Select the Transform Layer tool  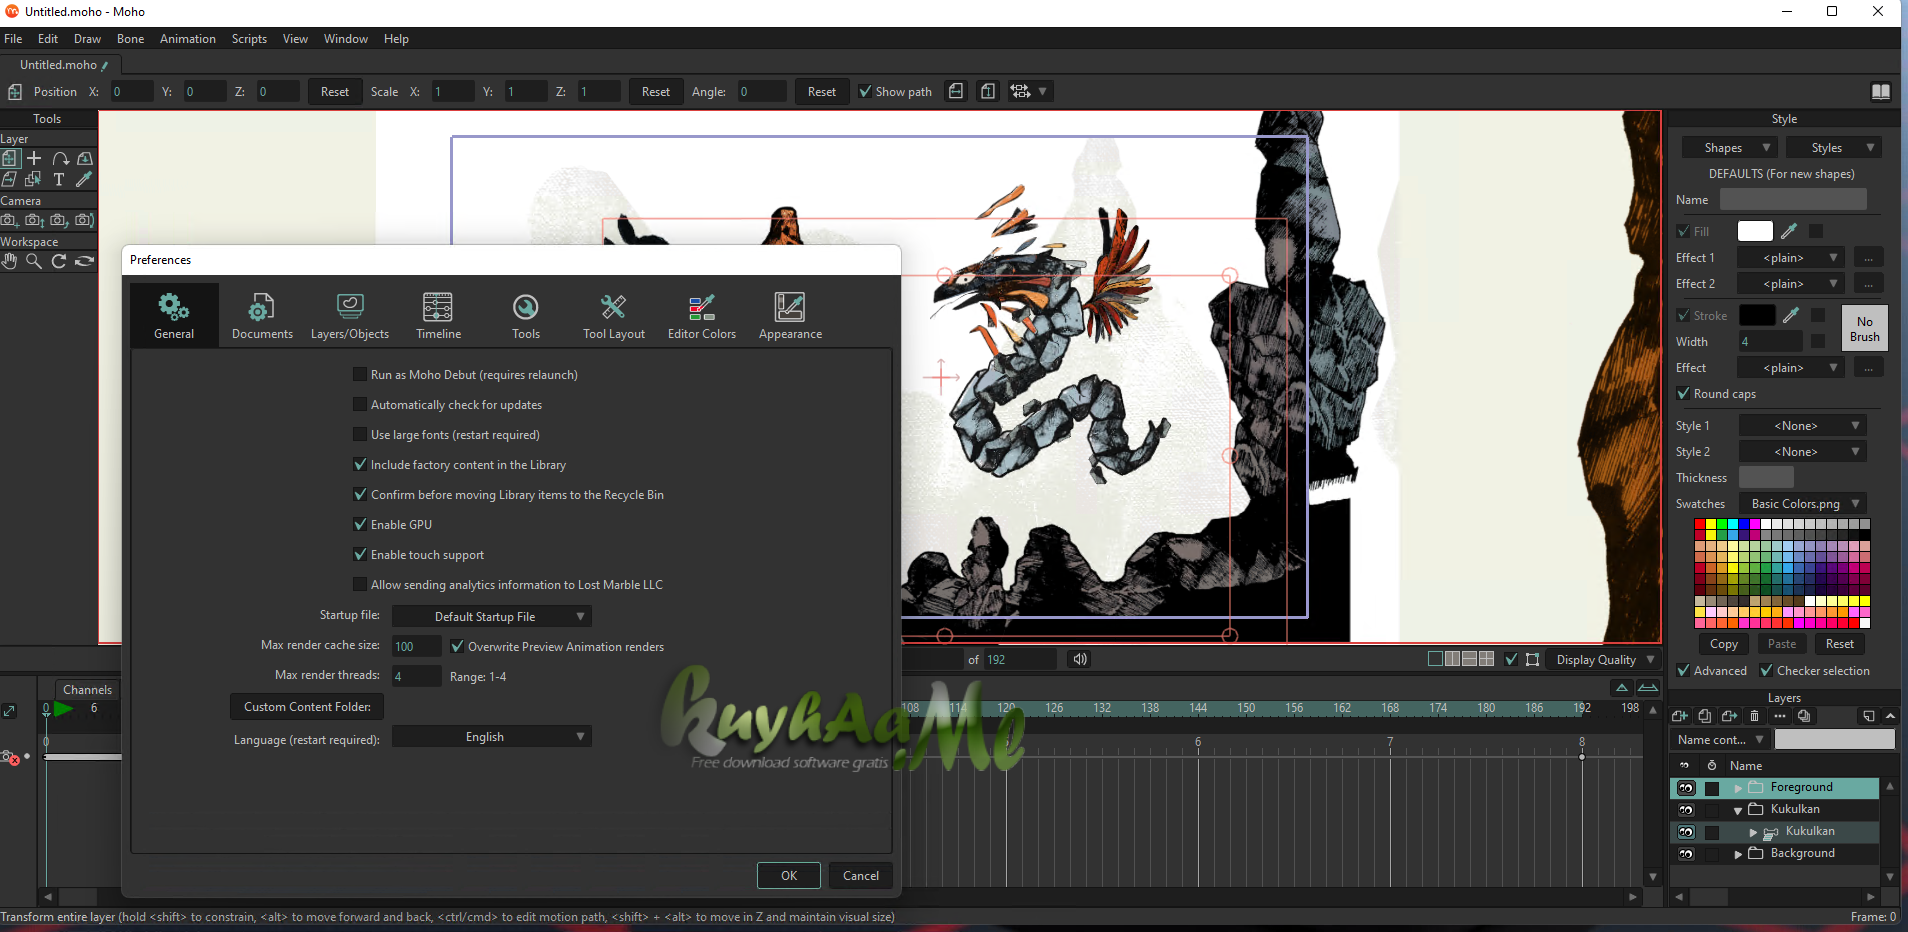coord(10,158)
